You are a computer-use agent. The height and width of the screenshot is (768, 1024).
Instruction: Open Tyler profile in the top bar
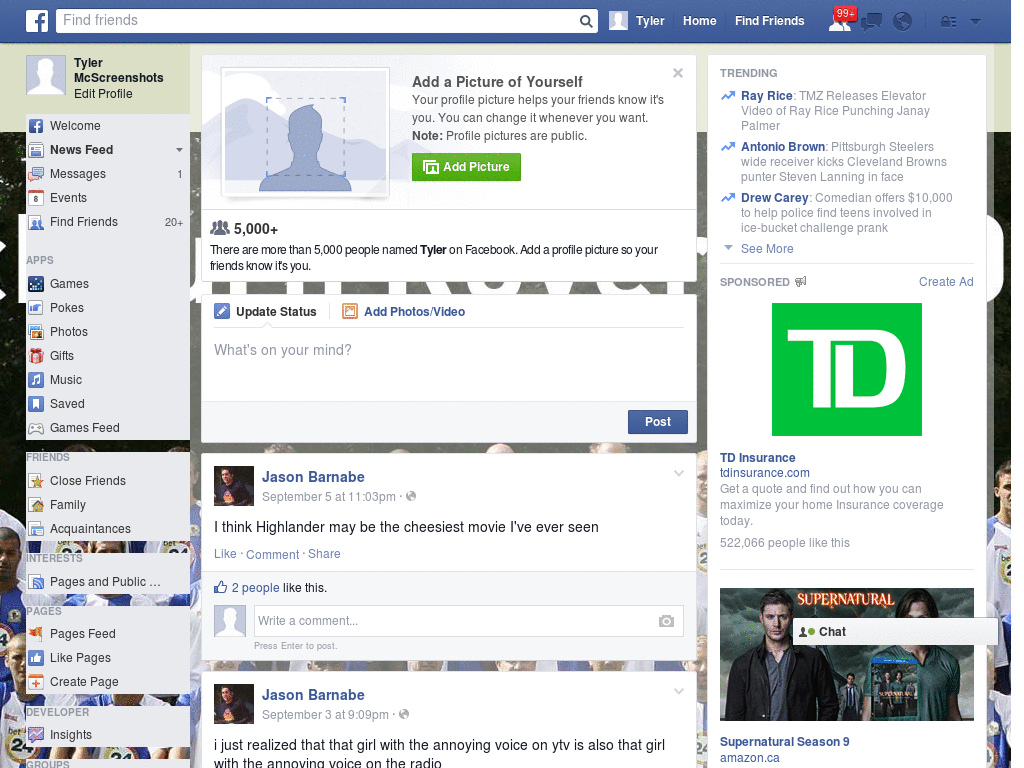point(637,21)
